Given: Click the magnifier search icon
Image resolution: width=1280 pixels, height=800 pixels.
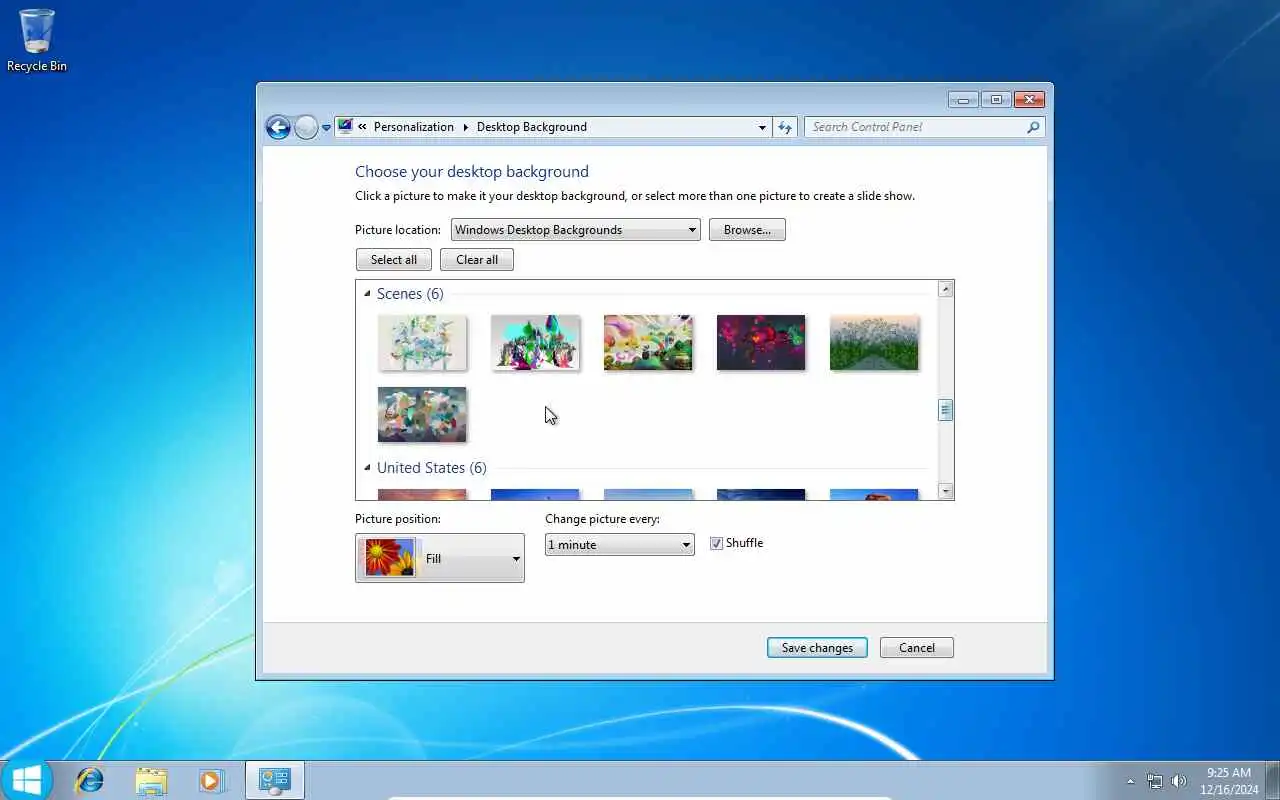Looking at the screenshot, I should click(1033, 127).
